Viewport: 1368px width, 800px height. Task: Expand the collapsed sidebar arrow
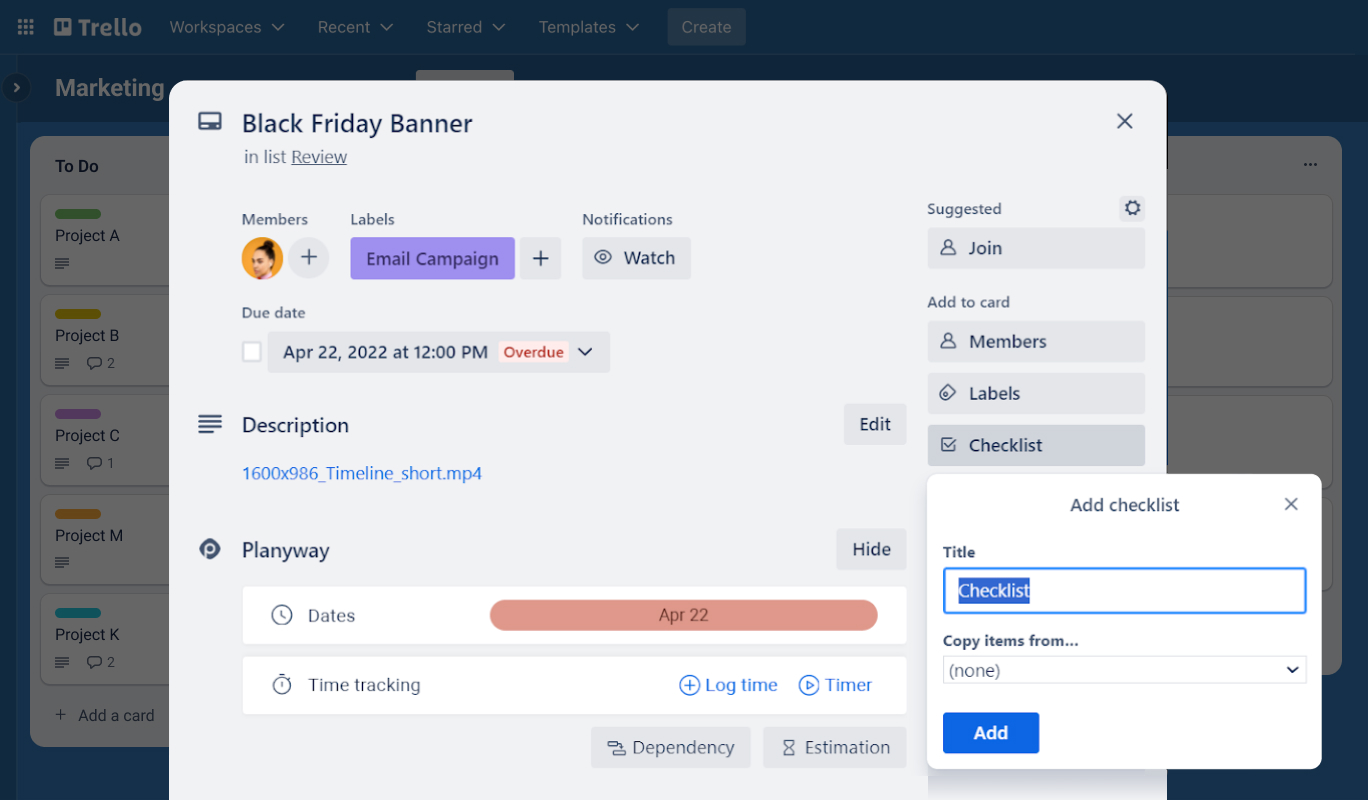pos(16,88)
